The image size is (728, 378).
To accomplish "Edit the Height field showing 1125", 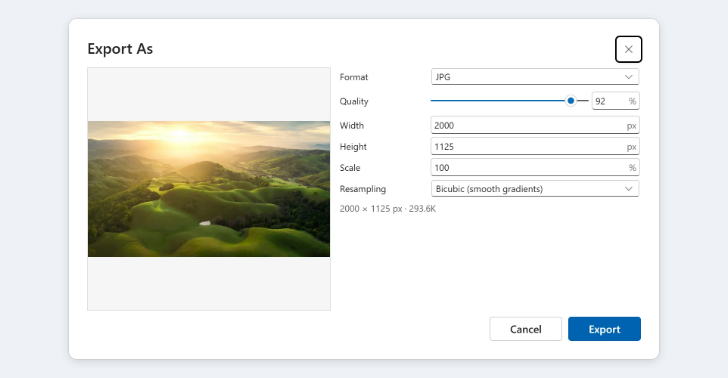I will tap(535, 147).
